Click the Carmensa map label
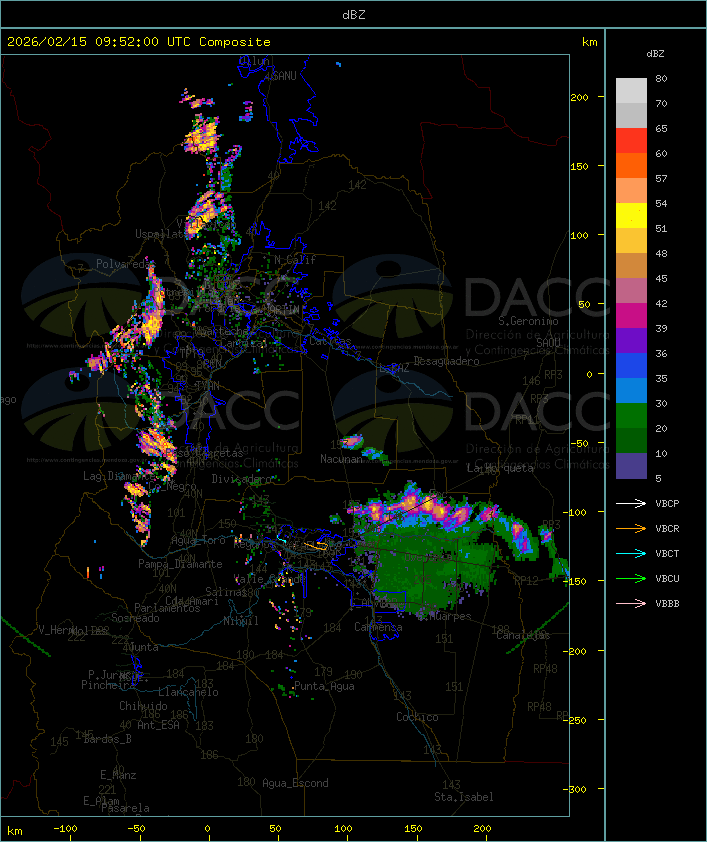Viewport: 707px width, 842px height. (378, 627)
